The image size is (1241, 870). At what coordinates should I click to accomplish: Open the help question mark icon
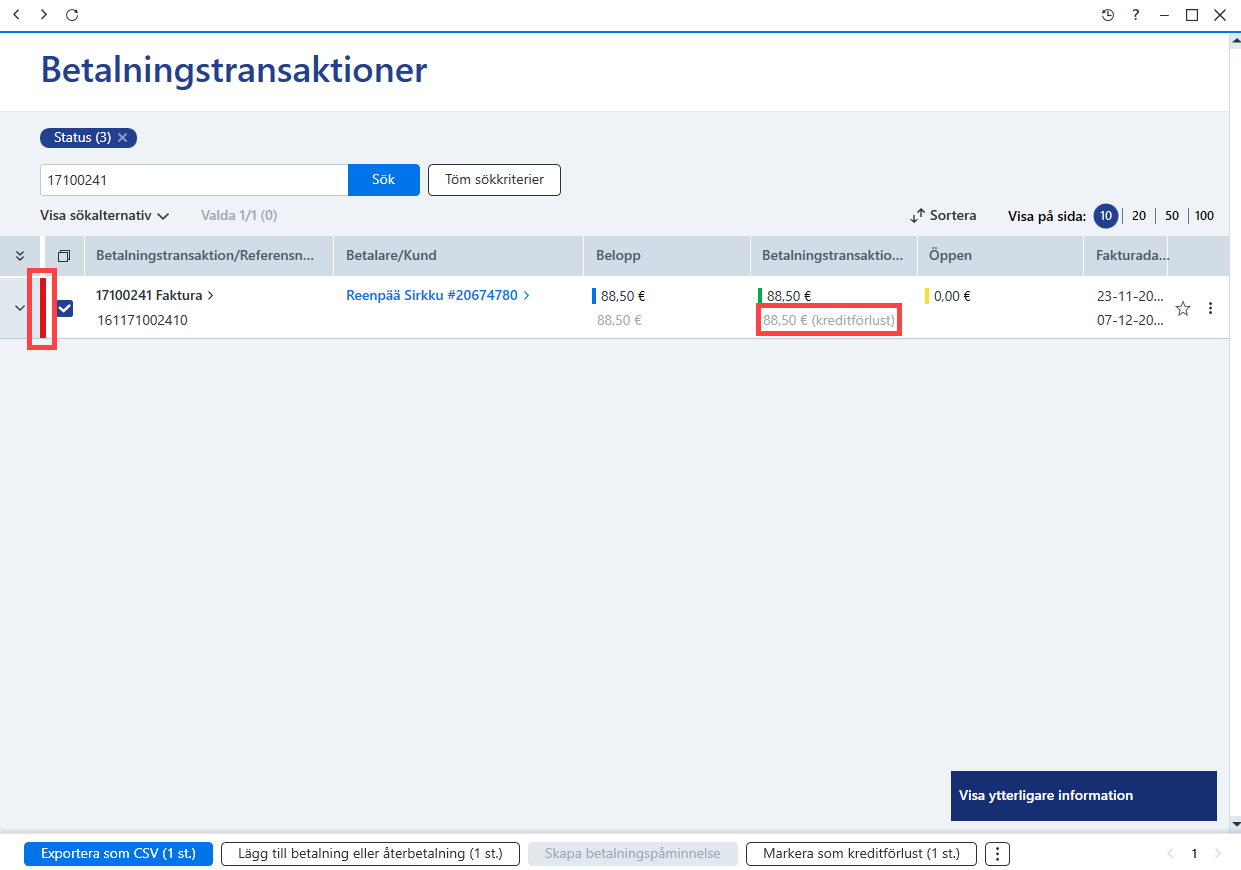[x=1136, y=15]
